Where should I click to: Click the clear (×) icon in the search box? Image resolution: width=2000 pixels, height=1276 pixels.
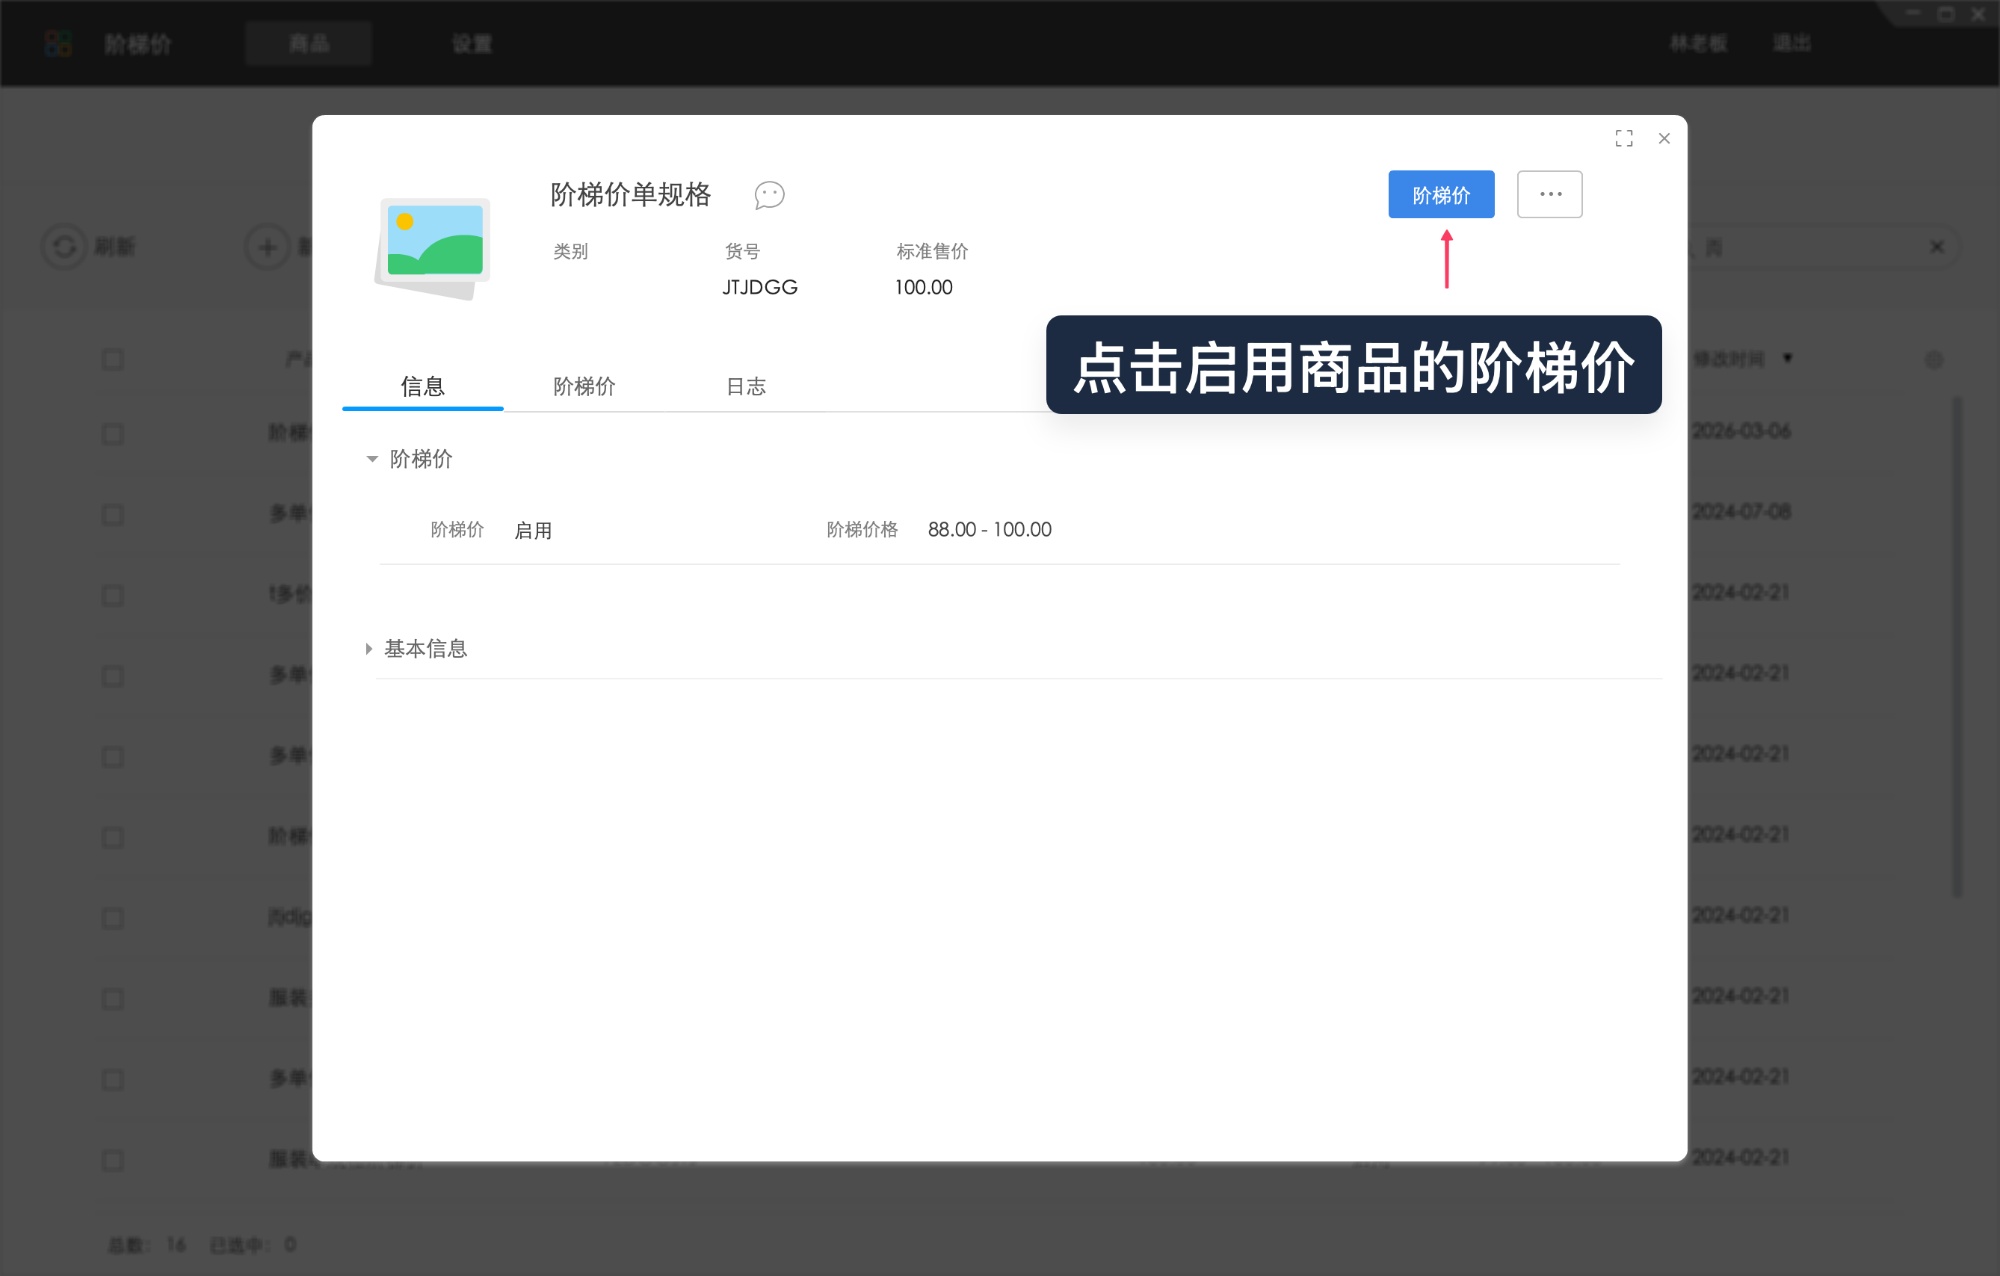[x=1937, y=245]
